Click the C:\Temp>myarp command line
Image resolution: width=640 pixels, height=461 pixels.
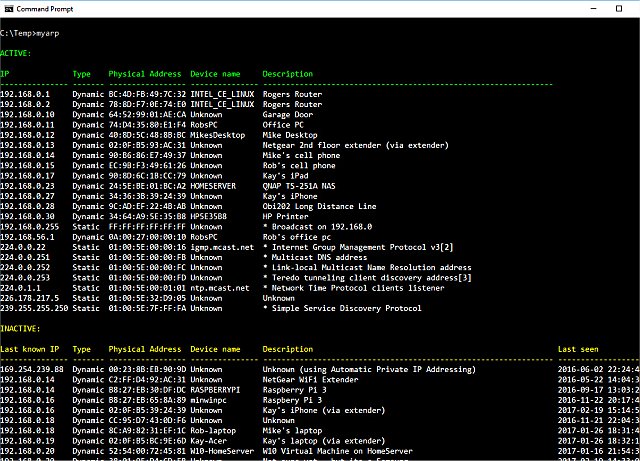tap(28, 35)
